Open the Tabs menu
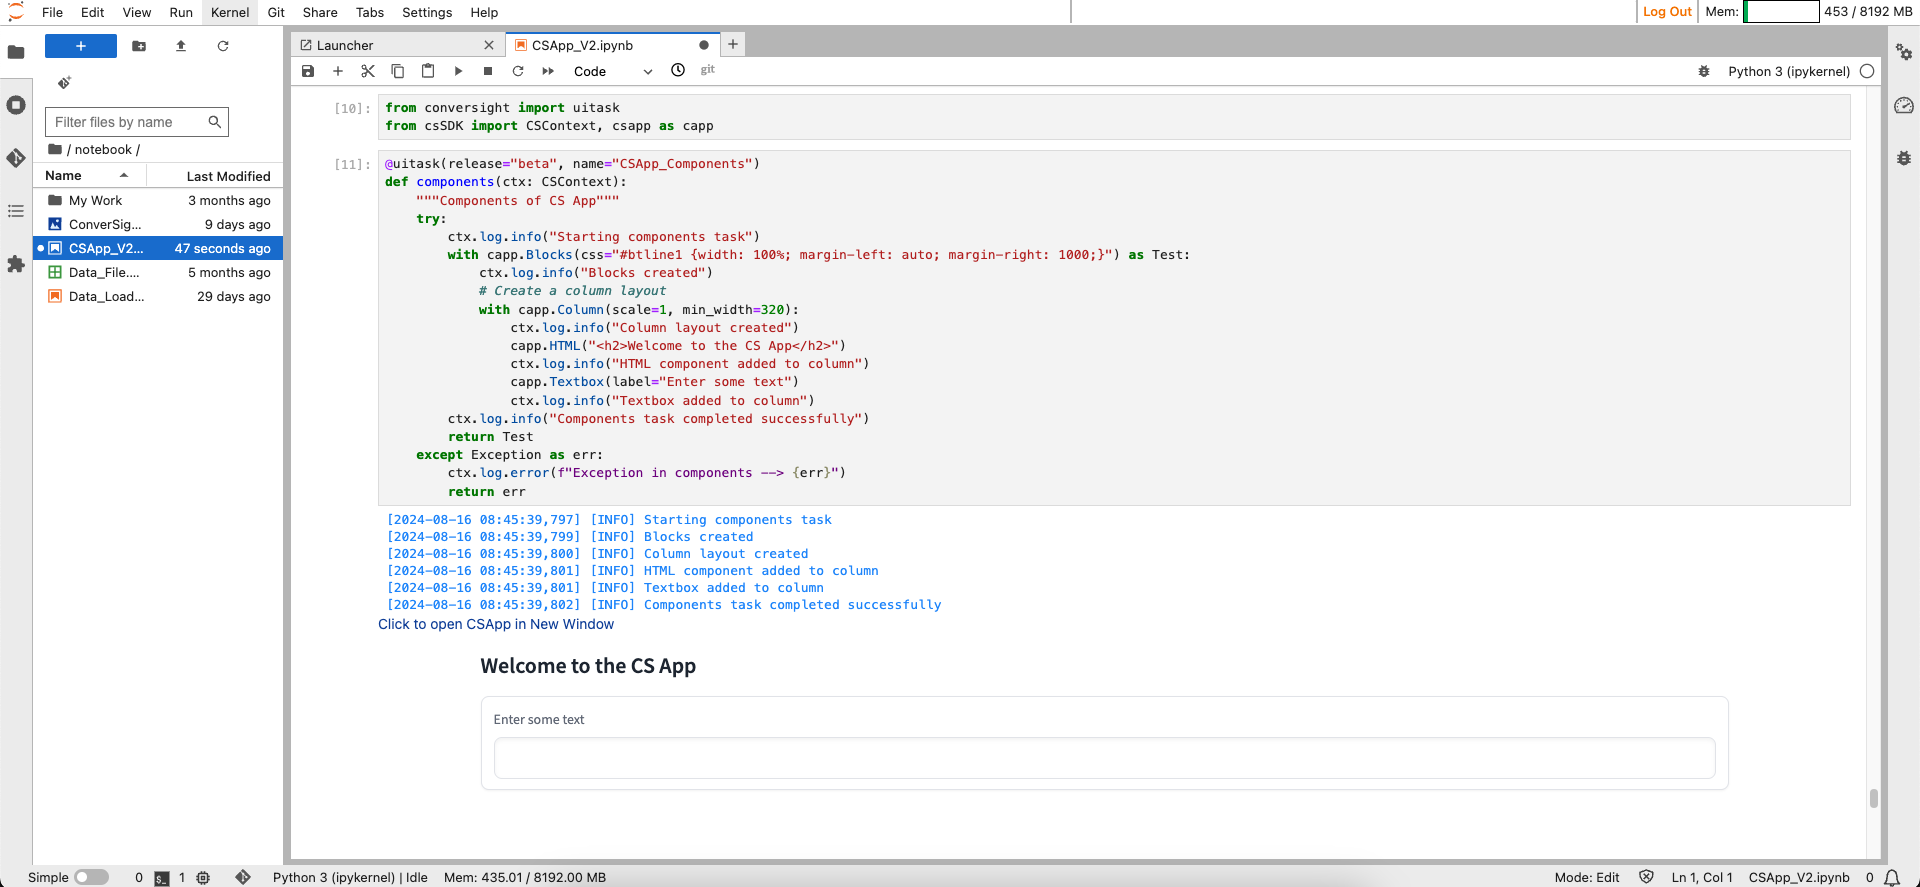The image size is (1920, 887). (x=370, y=12)
